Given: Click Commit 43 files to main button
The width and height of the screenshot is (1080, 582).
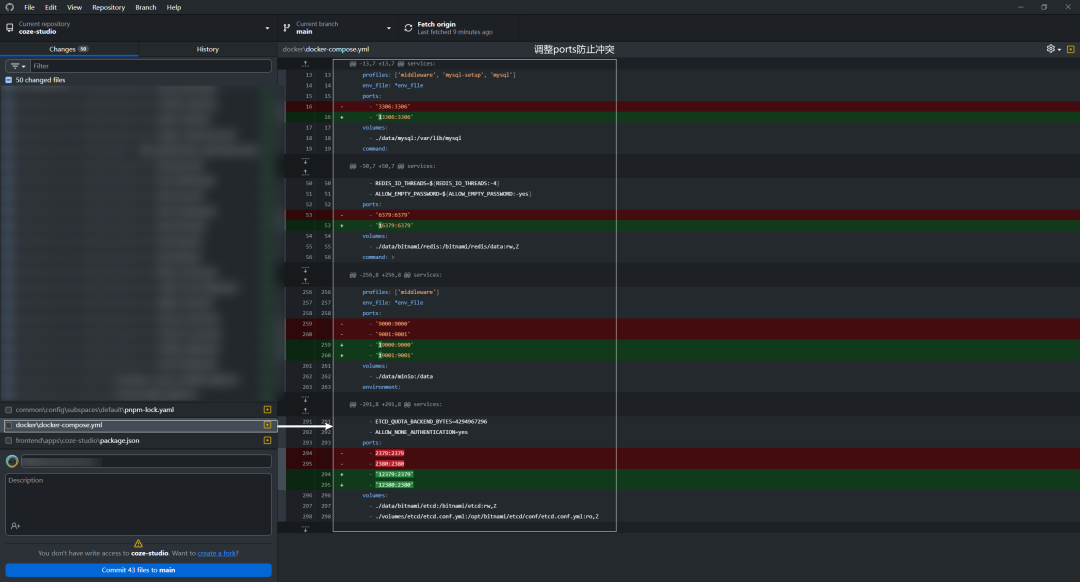Looking at the screenshot, I should (138, 570).
